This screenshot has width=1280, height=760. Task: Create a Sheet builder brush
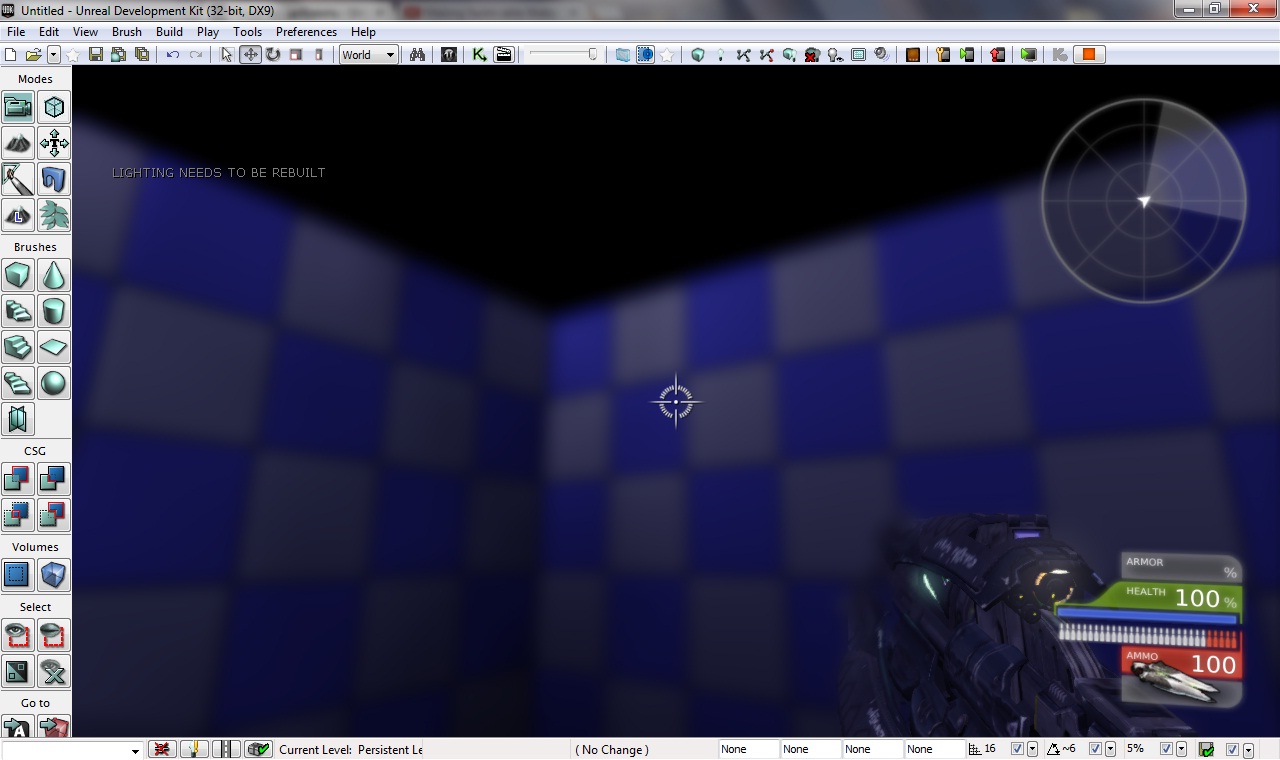point(54,347)
